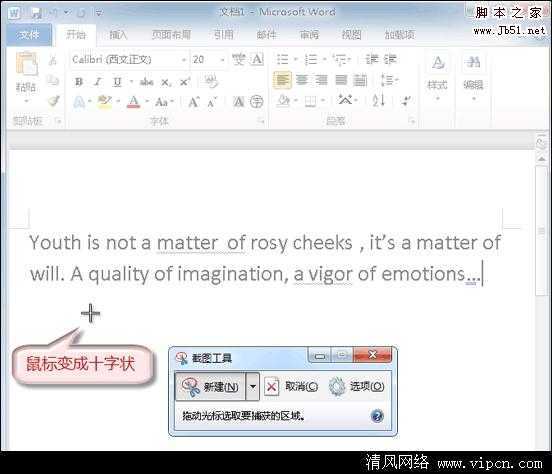Click Options (选项) in Snipping Tool

click(356, 387)
